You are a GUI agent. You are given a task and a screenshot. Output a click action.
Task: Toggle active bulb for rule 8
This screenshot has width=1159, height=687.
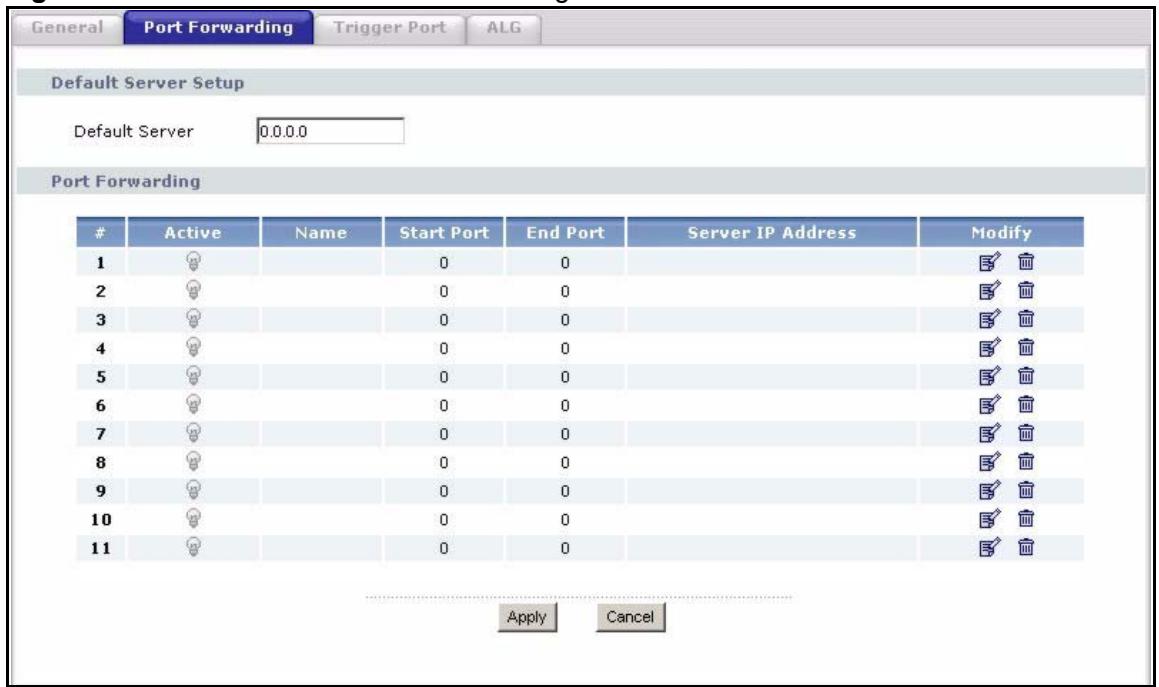coord(193,461)
